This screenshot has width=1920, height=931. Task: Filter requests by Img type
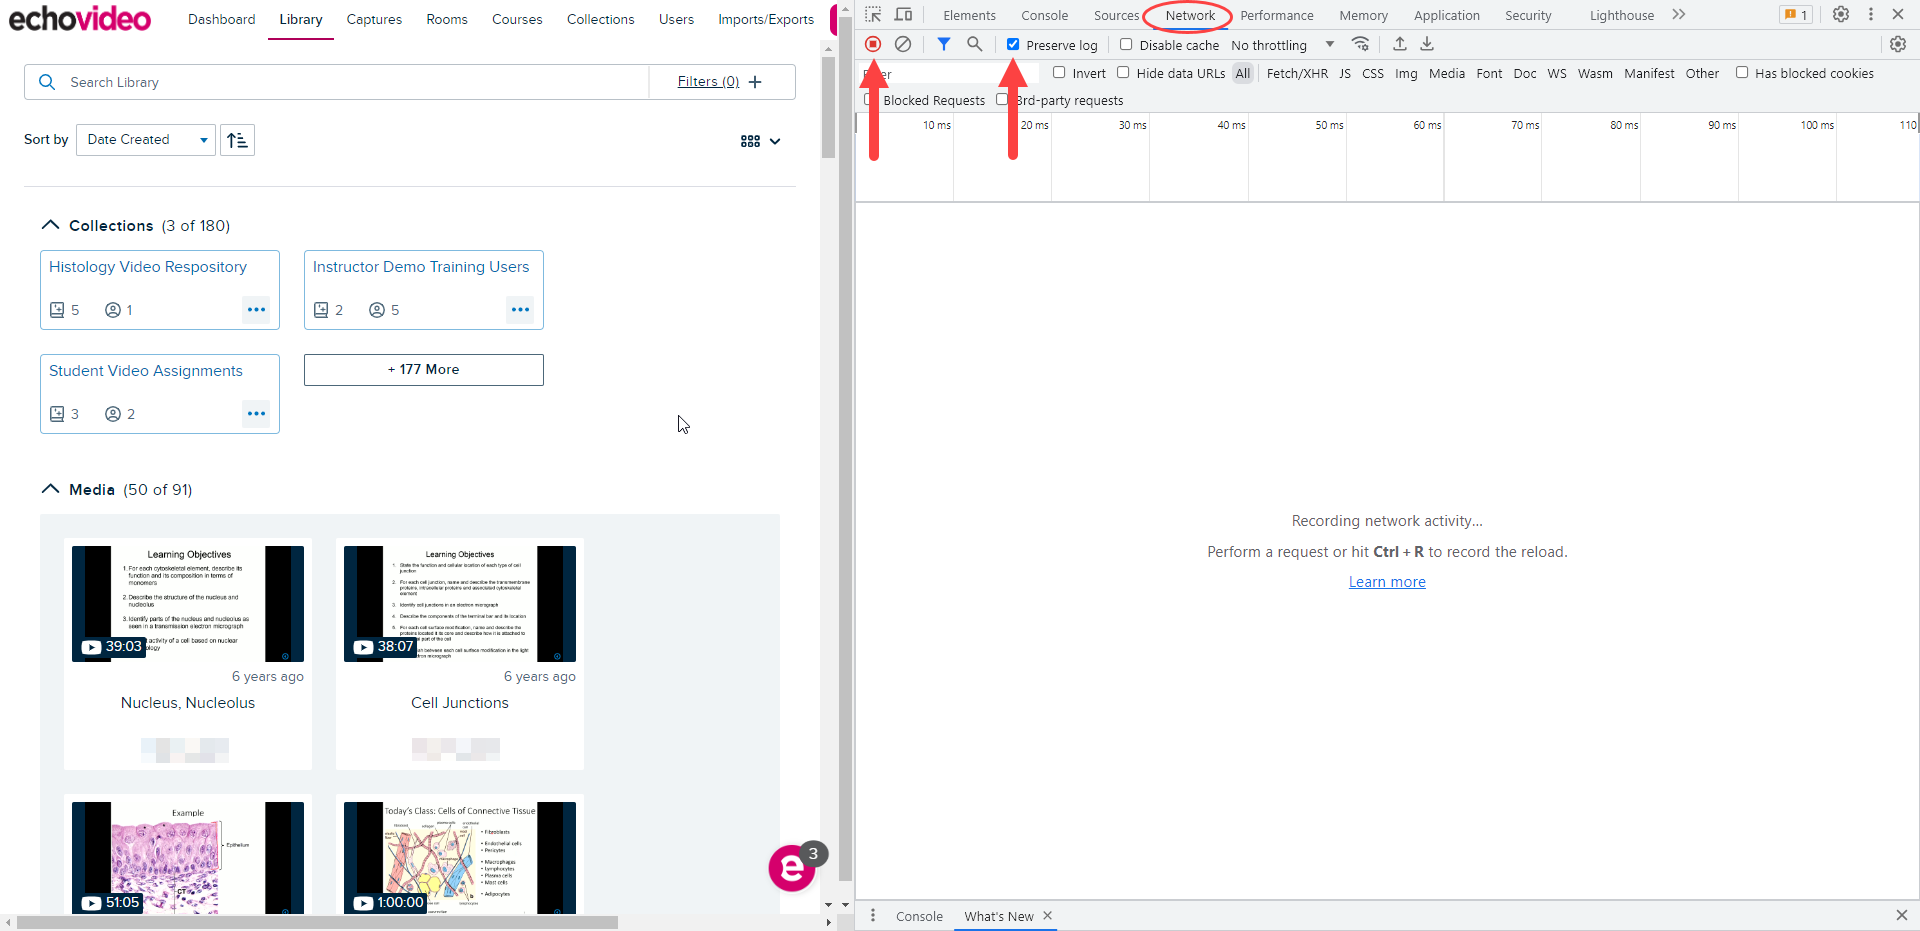1406,73
